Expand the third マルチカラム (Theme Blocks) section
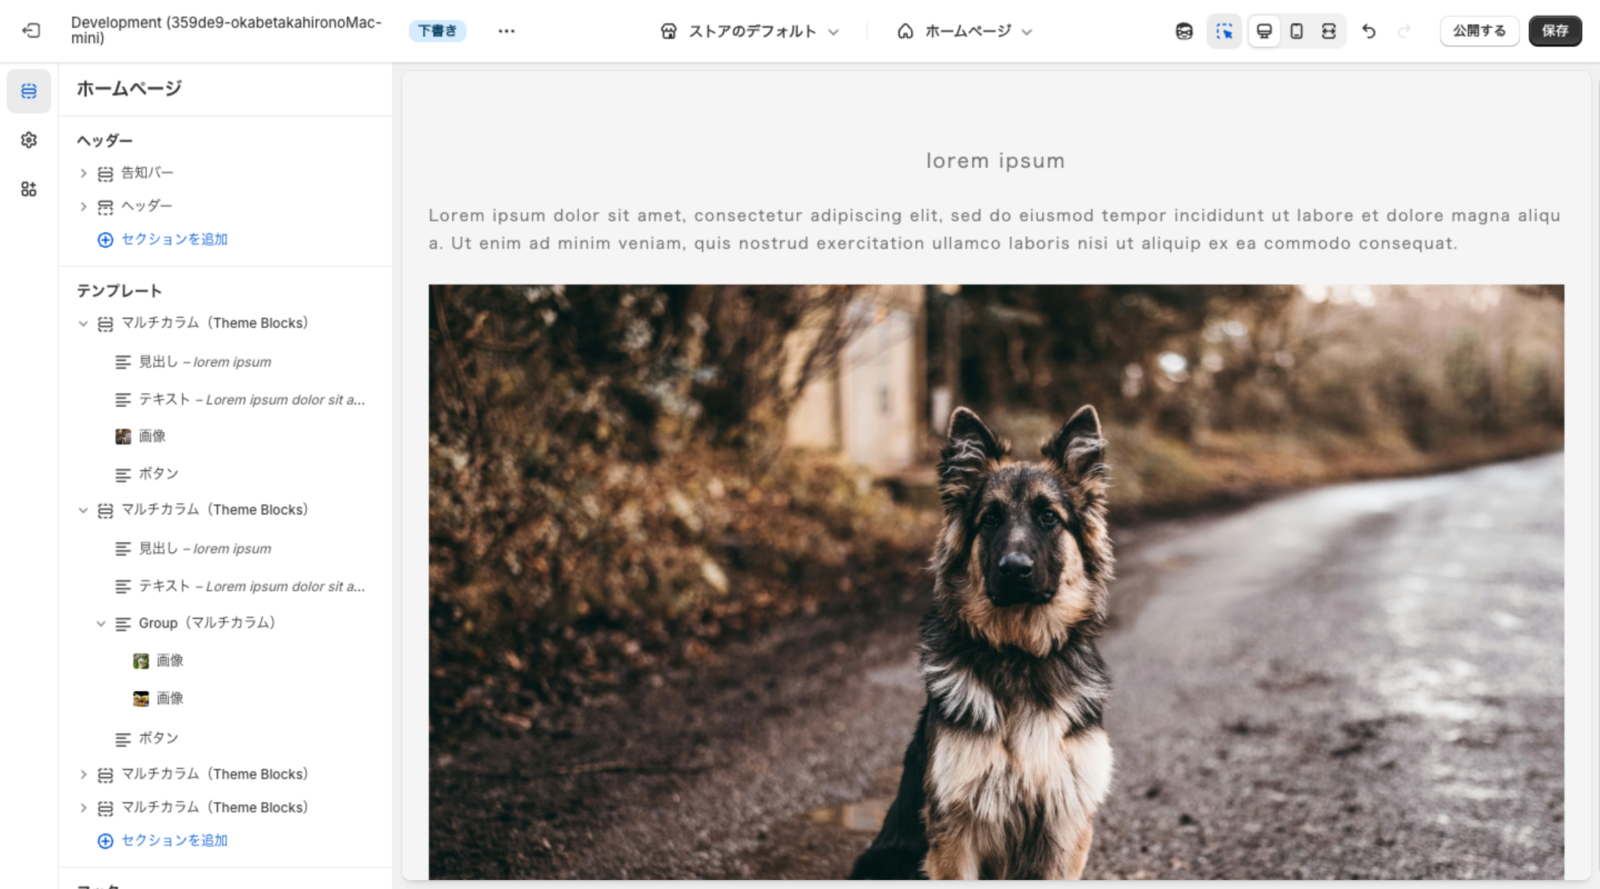 coord(83,775)
